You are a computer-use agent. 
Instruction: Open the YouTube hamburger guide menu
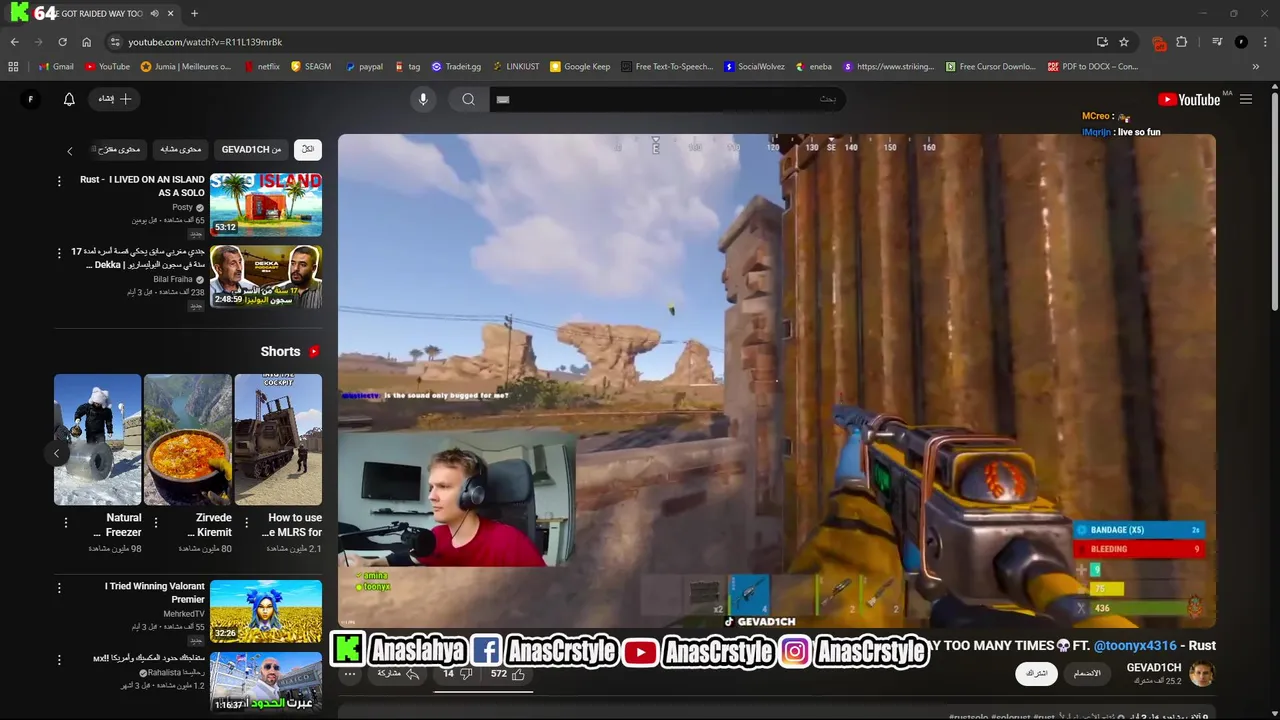pyautogui.click(x=1246, y=99)
